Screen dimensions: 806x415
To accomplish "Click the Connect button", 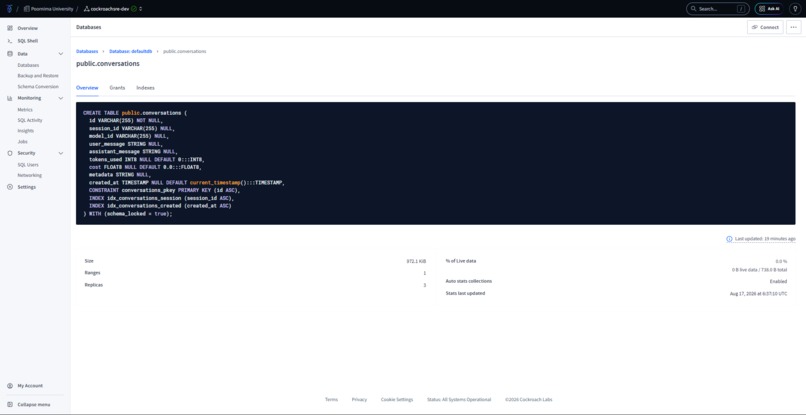I will tap(765, 27).
